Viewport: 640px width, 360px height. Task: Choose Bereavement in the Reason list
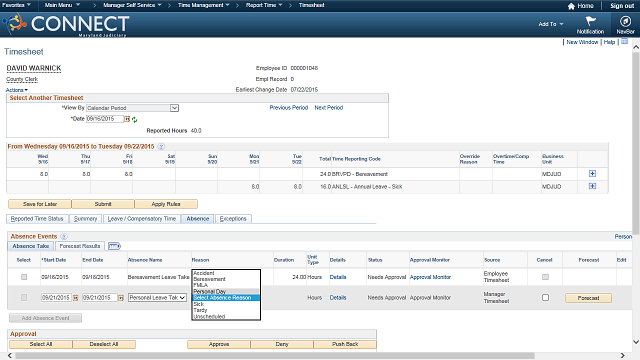[226, 279]
